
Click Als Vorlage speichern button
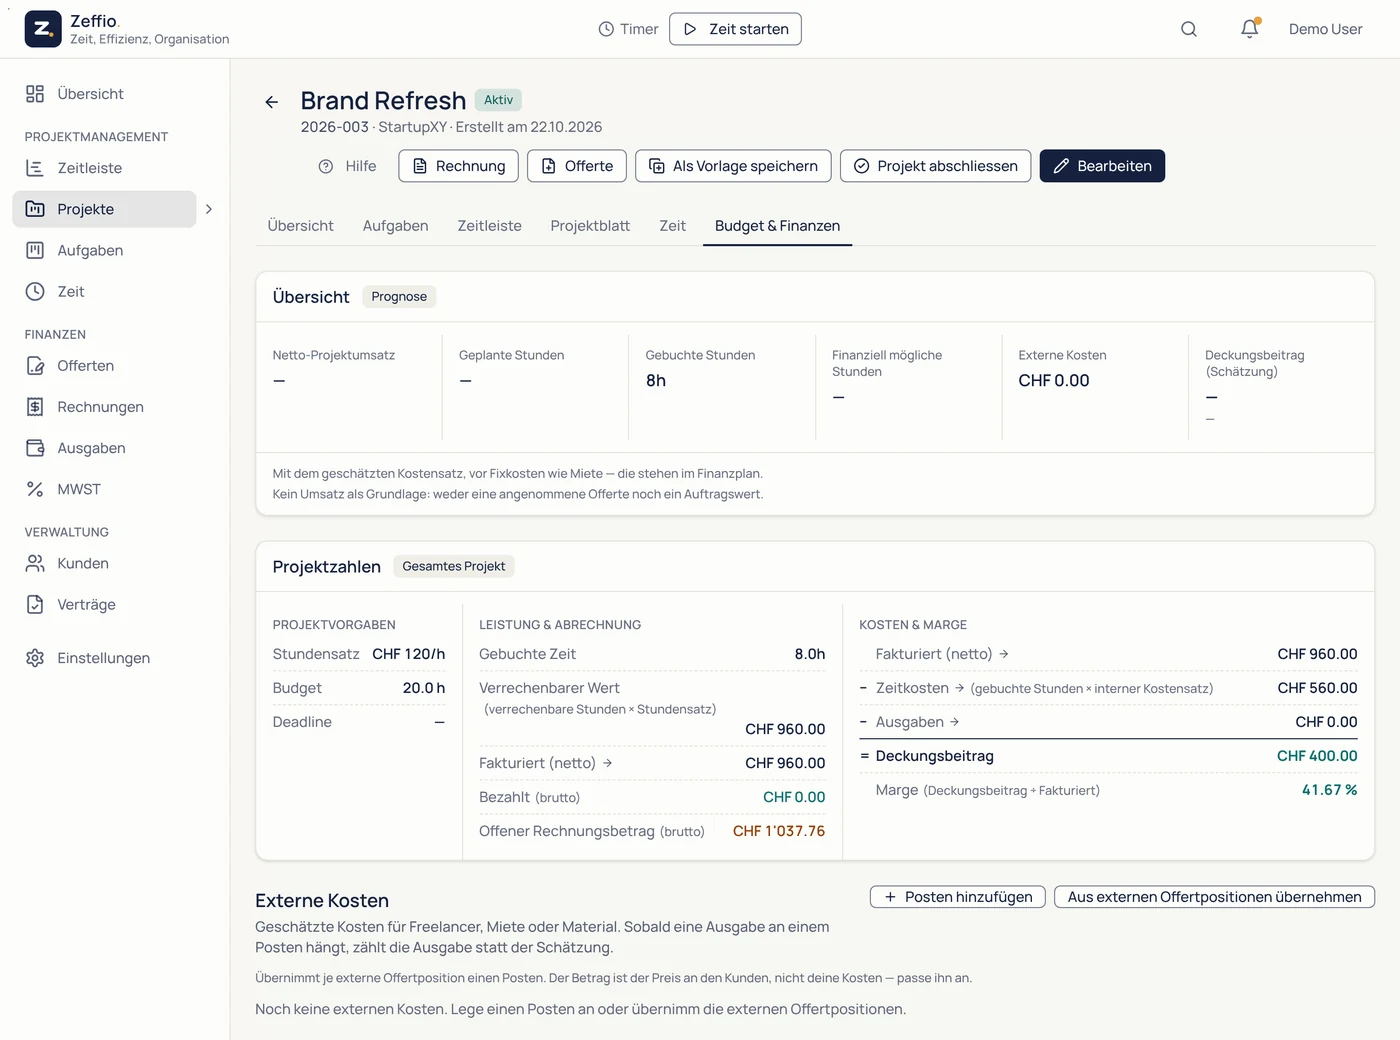pos(733,166)
